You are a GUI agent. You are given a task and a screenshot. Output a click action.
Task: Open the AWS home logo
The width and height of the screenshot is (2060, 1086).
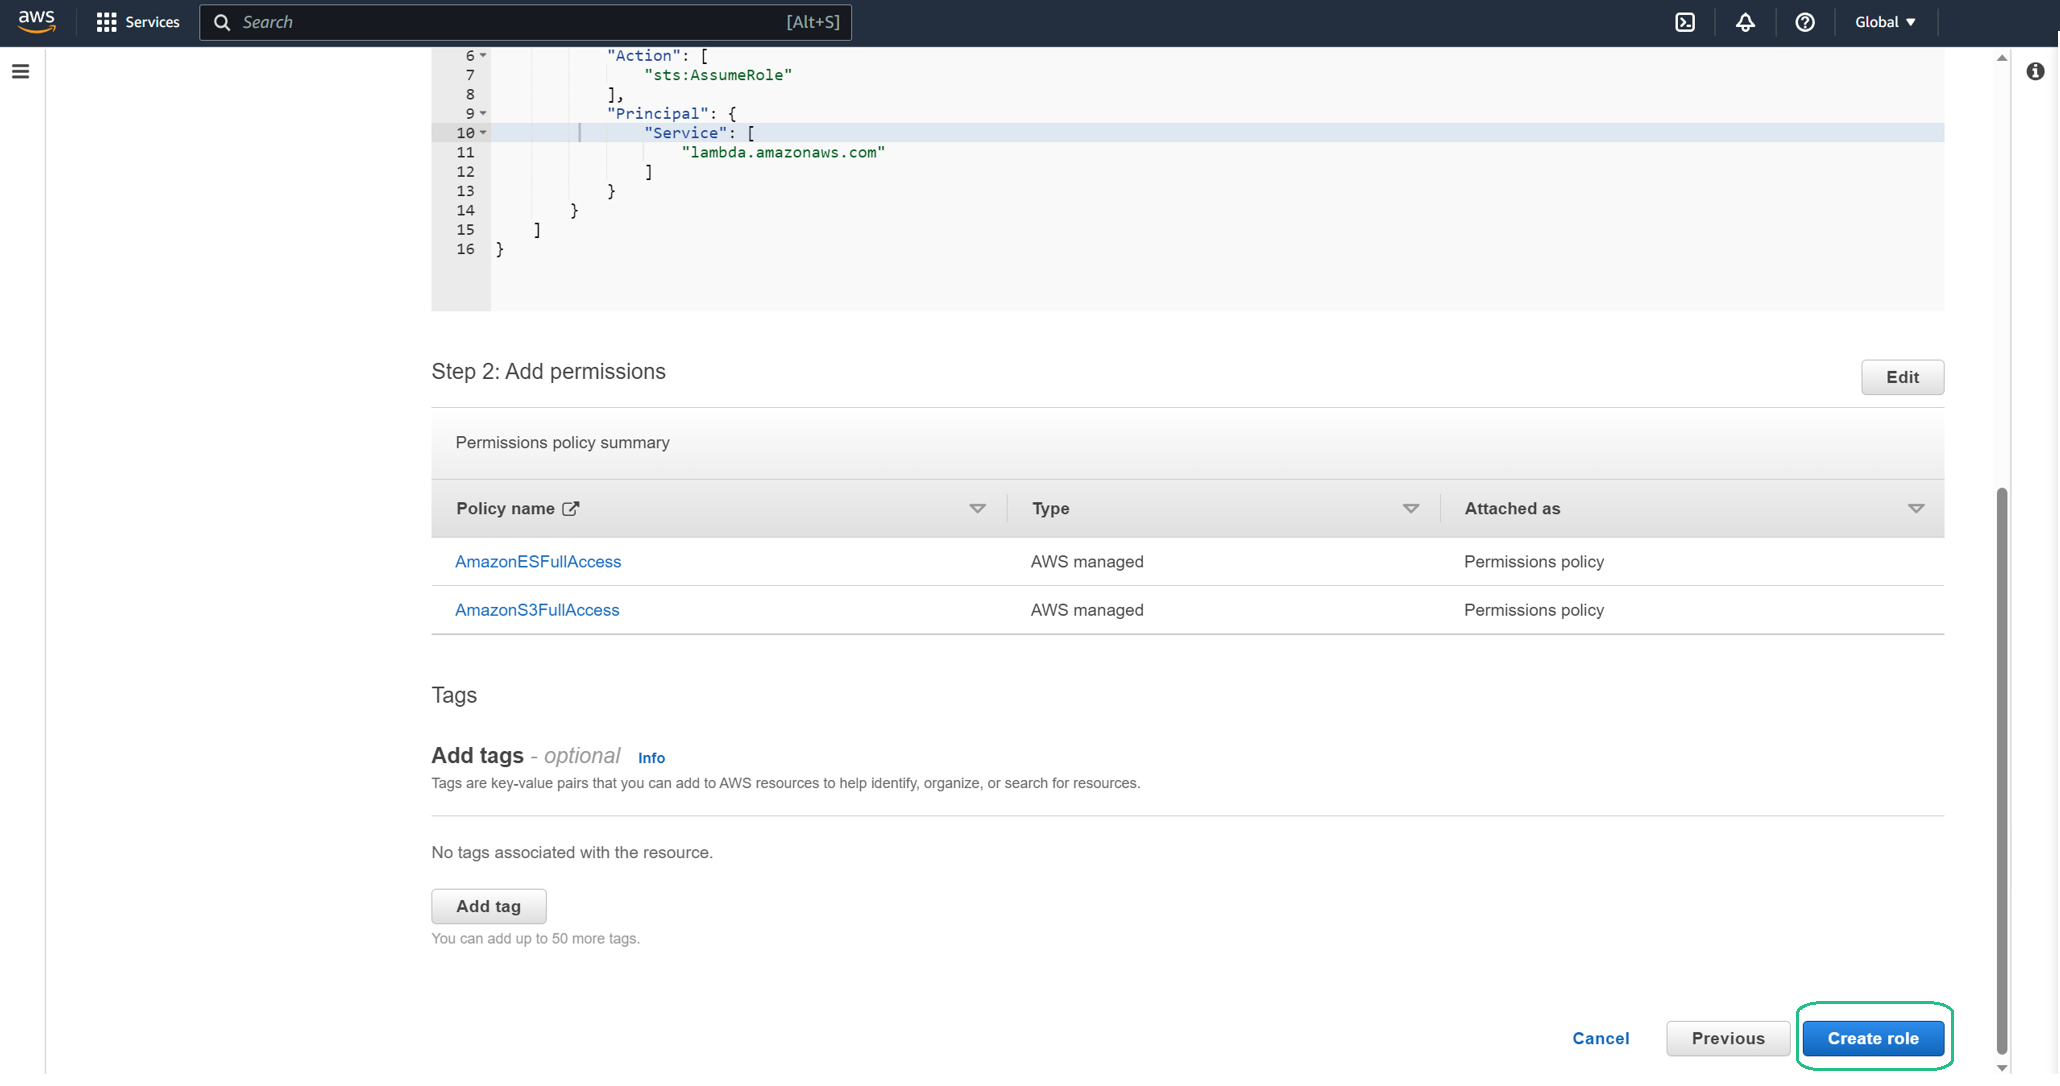pyautogui.click(x=36, y=22)
